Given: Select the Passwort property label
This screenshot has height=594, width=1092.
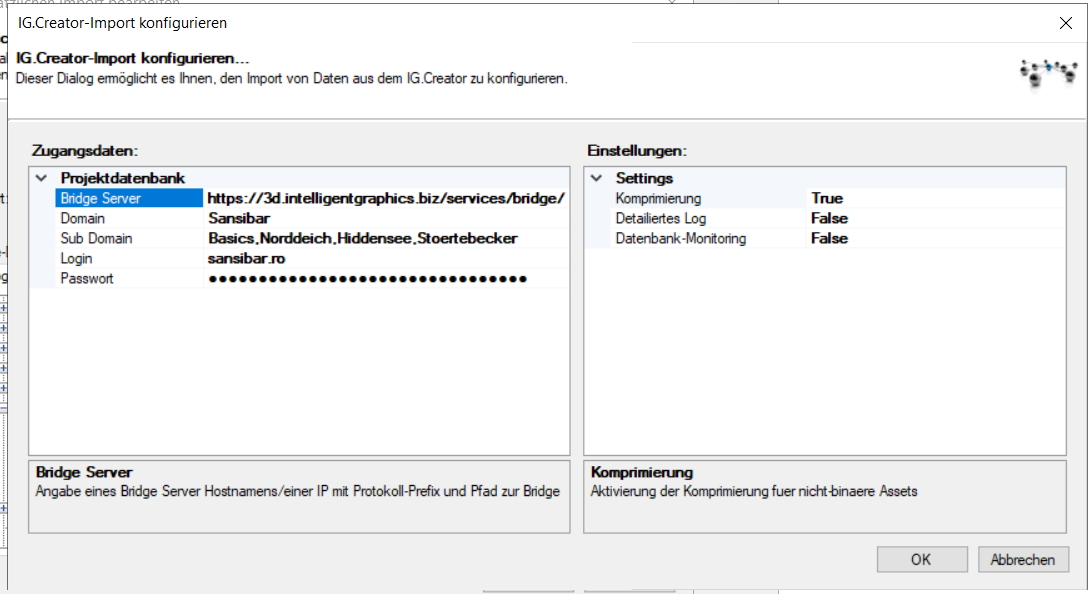Looking at the screenshot, I should tap(87, 278).
